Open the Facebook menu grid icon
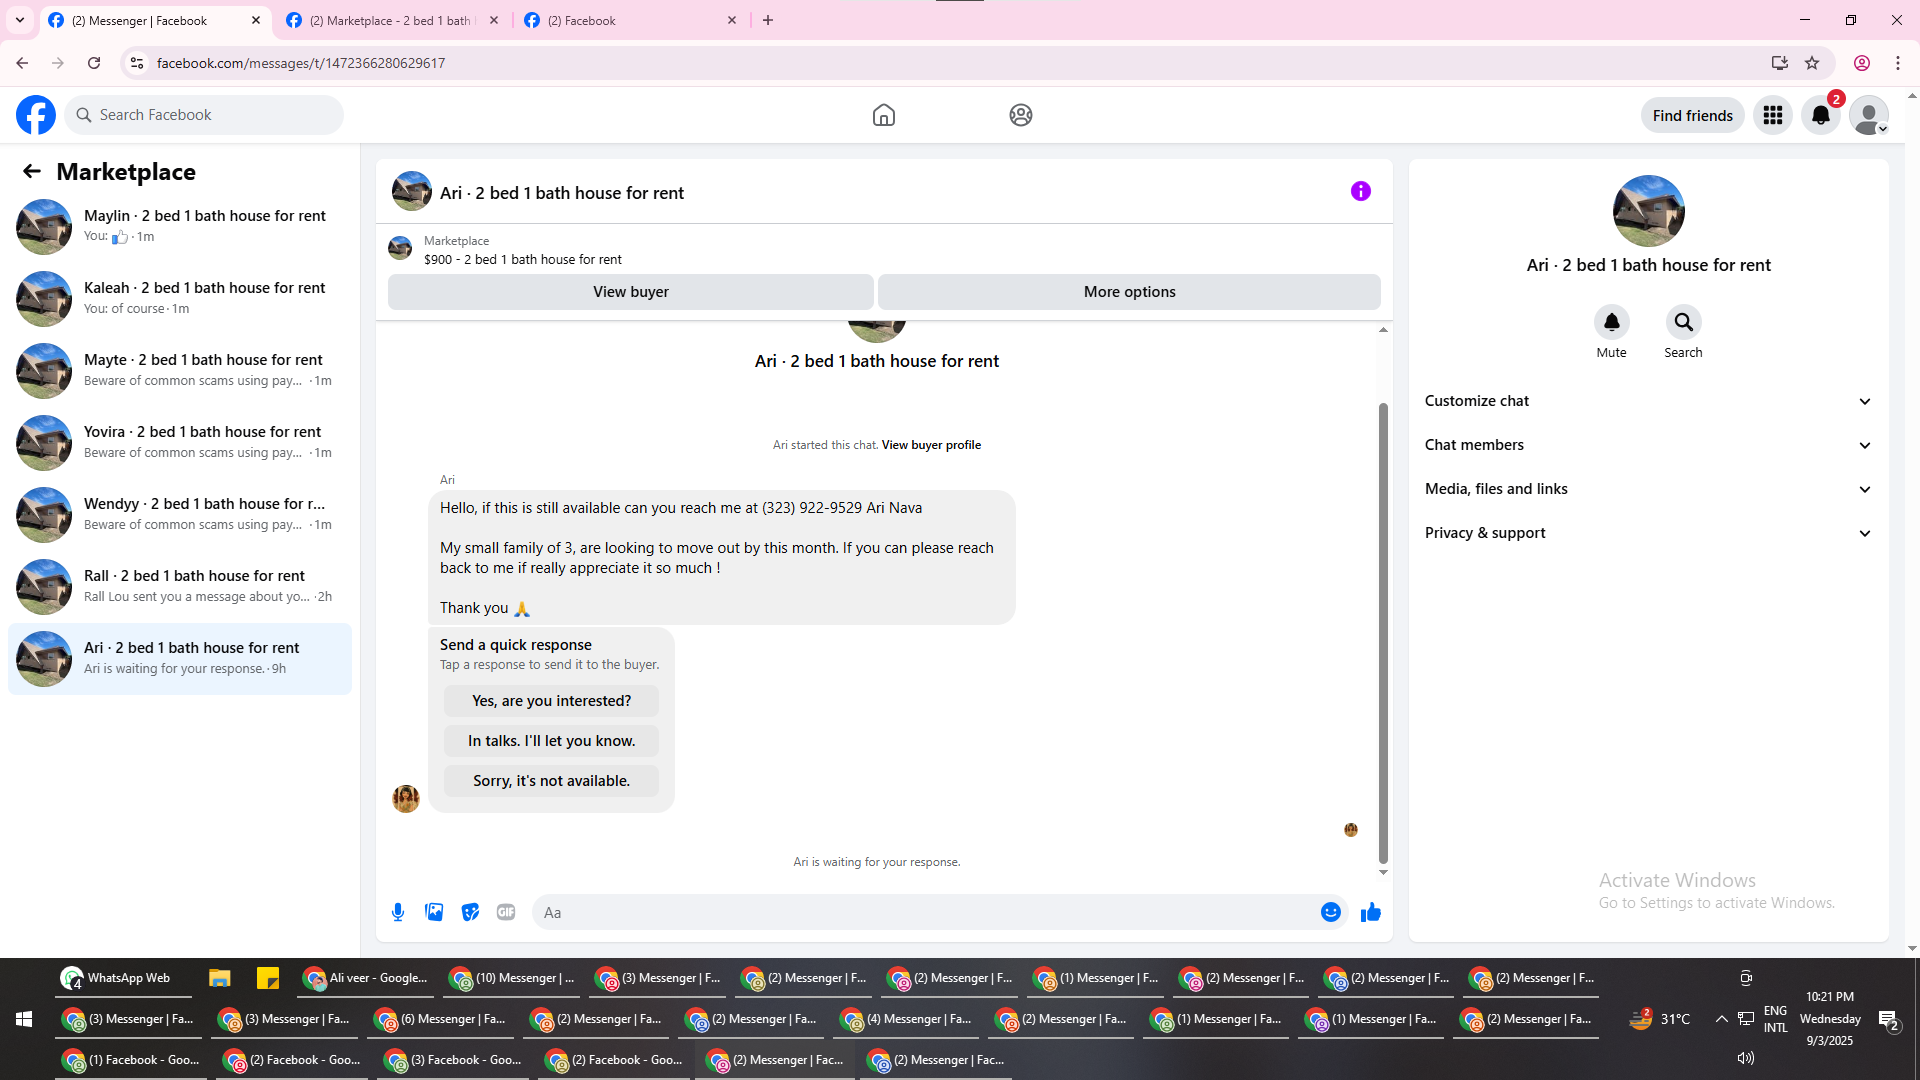This screenshot has width=1920, height=1080. click(1773, 115)
